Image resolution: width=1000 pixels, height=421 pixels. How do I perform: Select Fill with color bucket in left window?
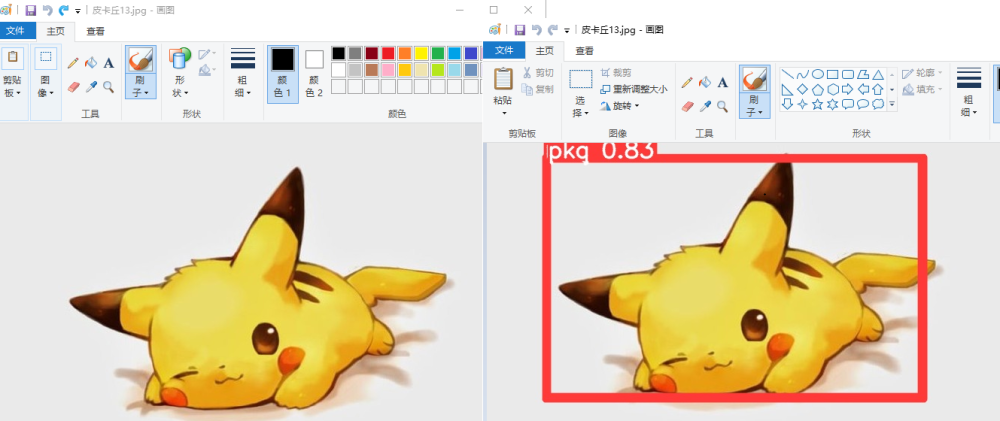[x=91, y=63]
